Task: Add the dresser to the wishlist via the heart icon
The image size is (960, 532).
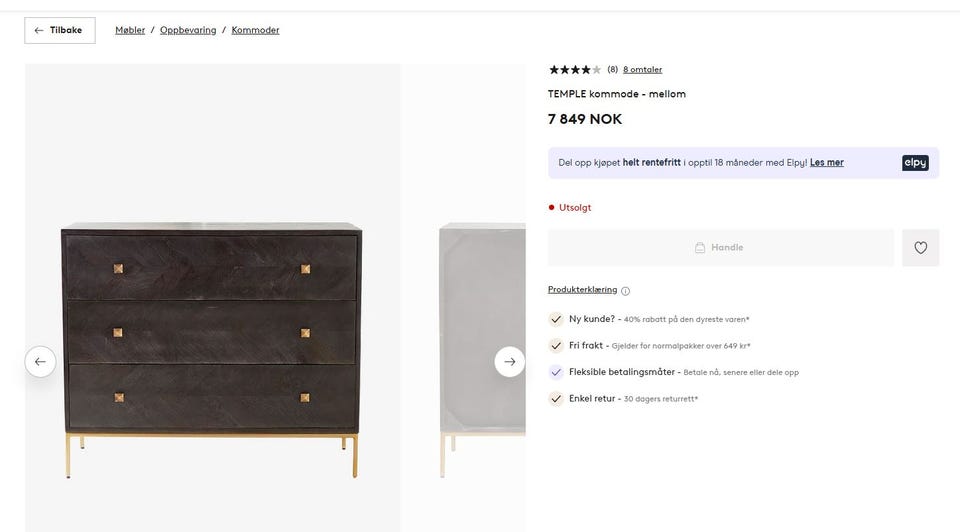Action: pos(920,248)
